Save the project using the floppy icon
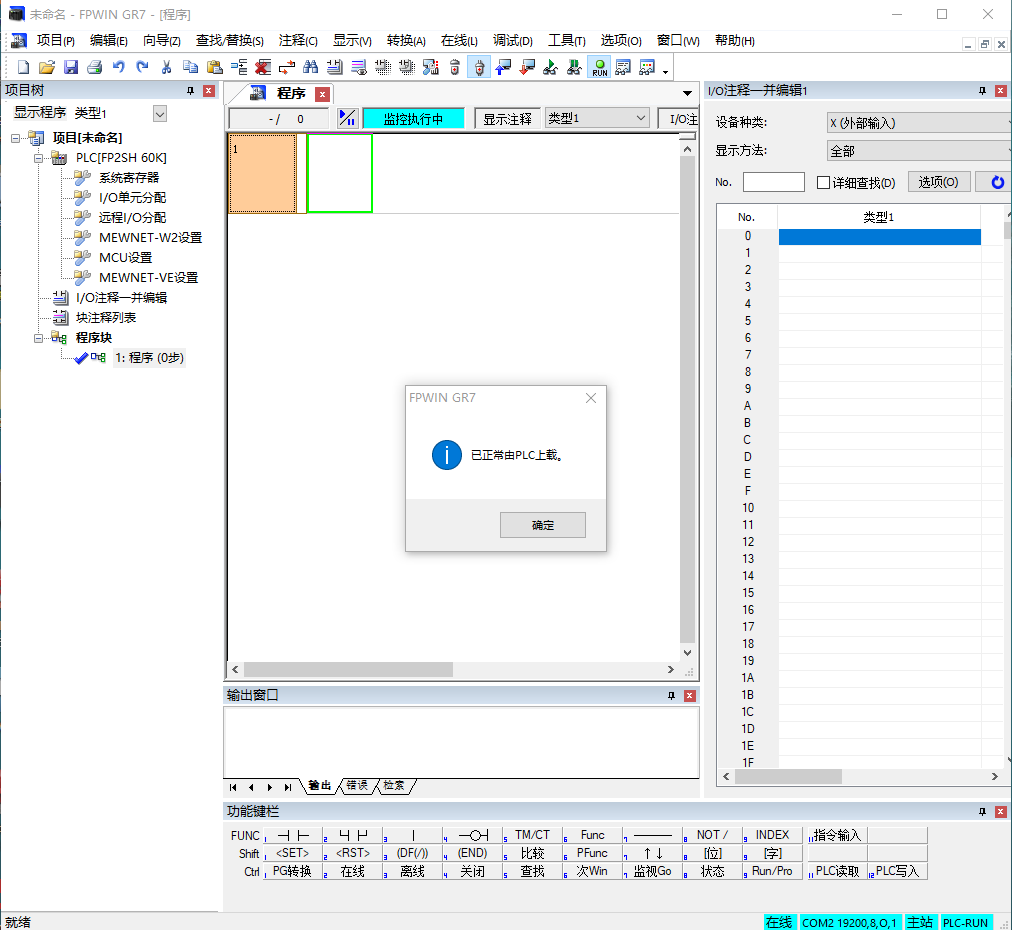This screenshot has width=1012, height=930. click(x=70, y=67)
